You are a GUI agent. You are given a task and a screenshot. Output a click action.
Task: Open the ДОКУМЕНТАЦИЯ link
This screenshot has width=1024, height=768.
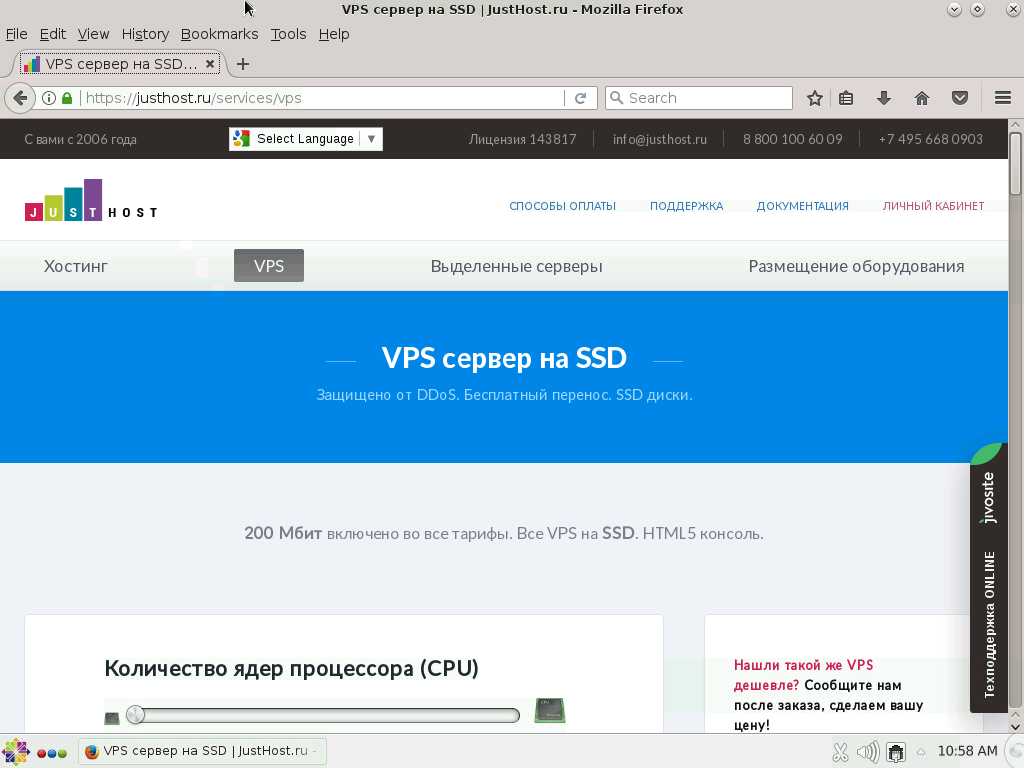803,206
